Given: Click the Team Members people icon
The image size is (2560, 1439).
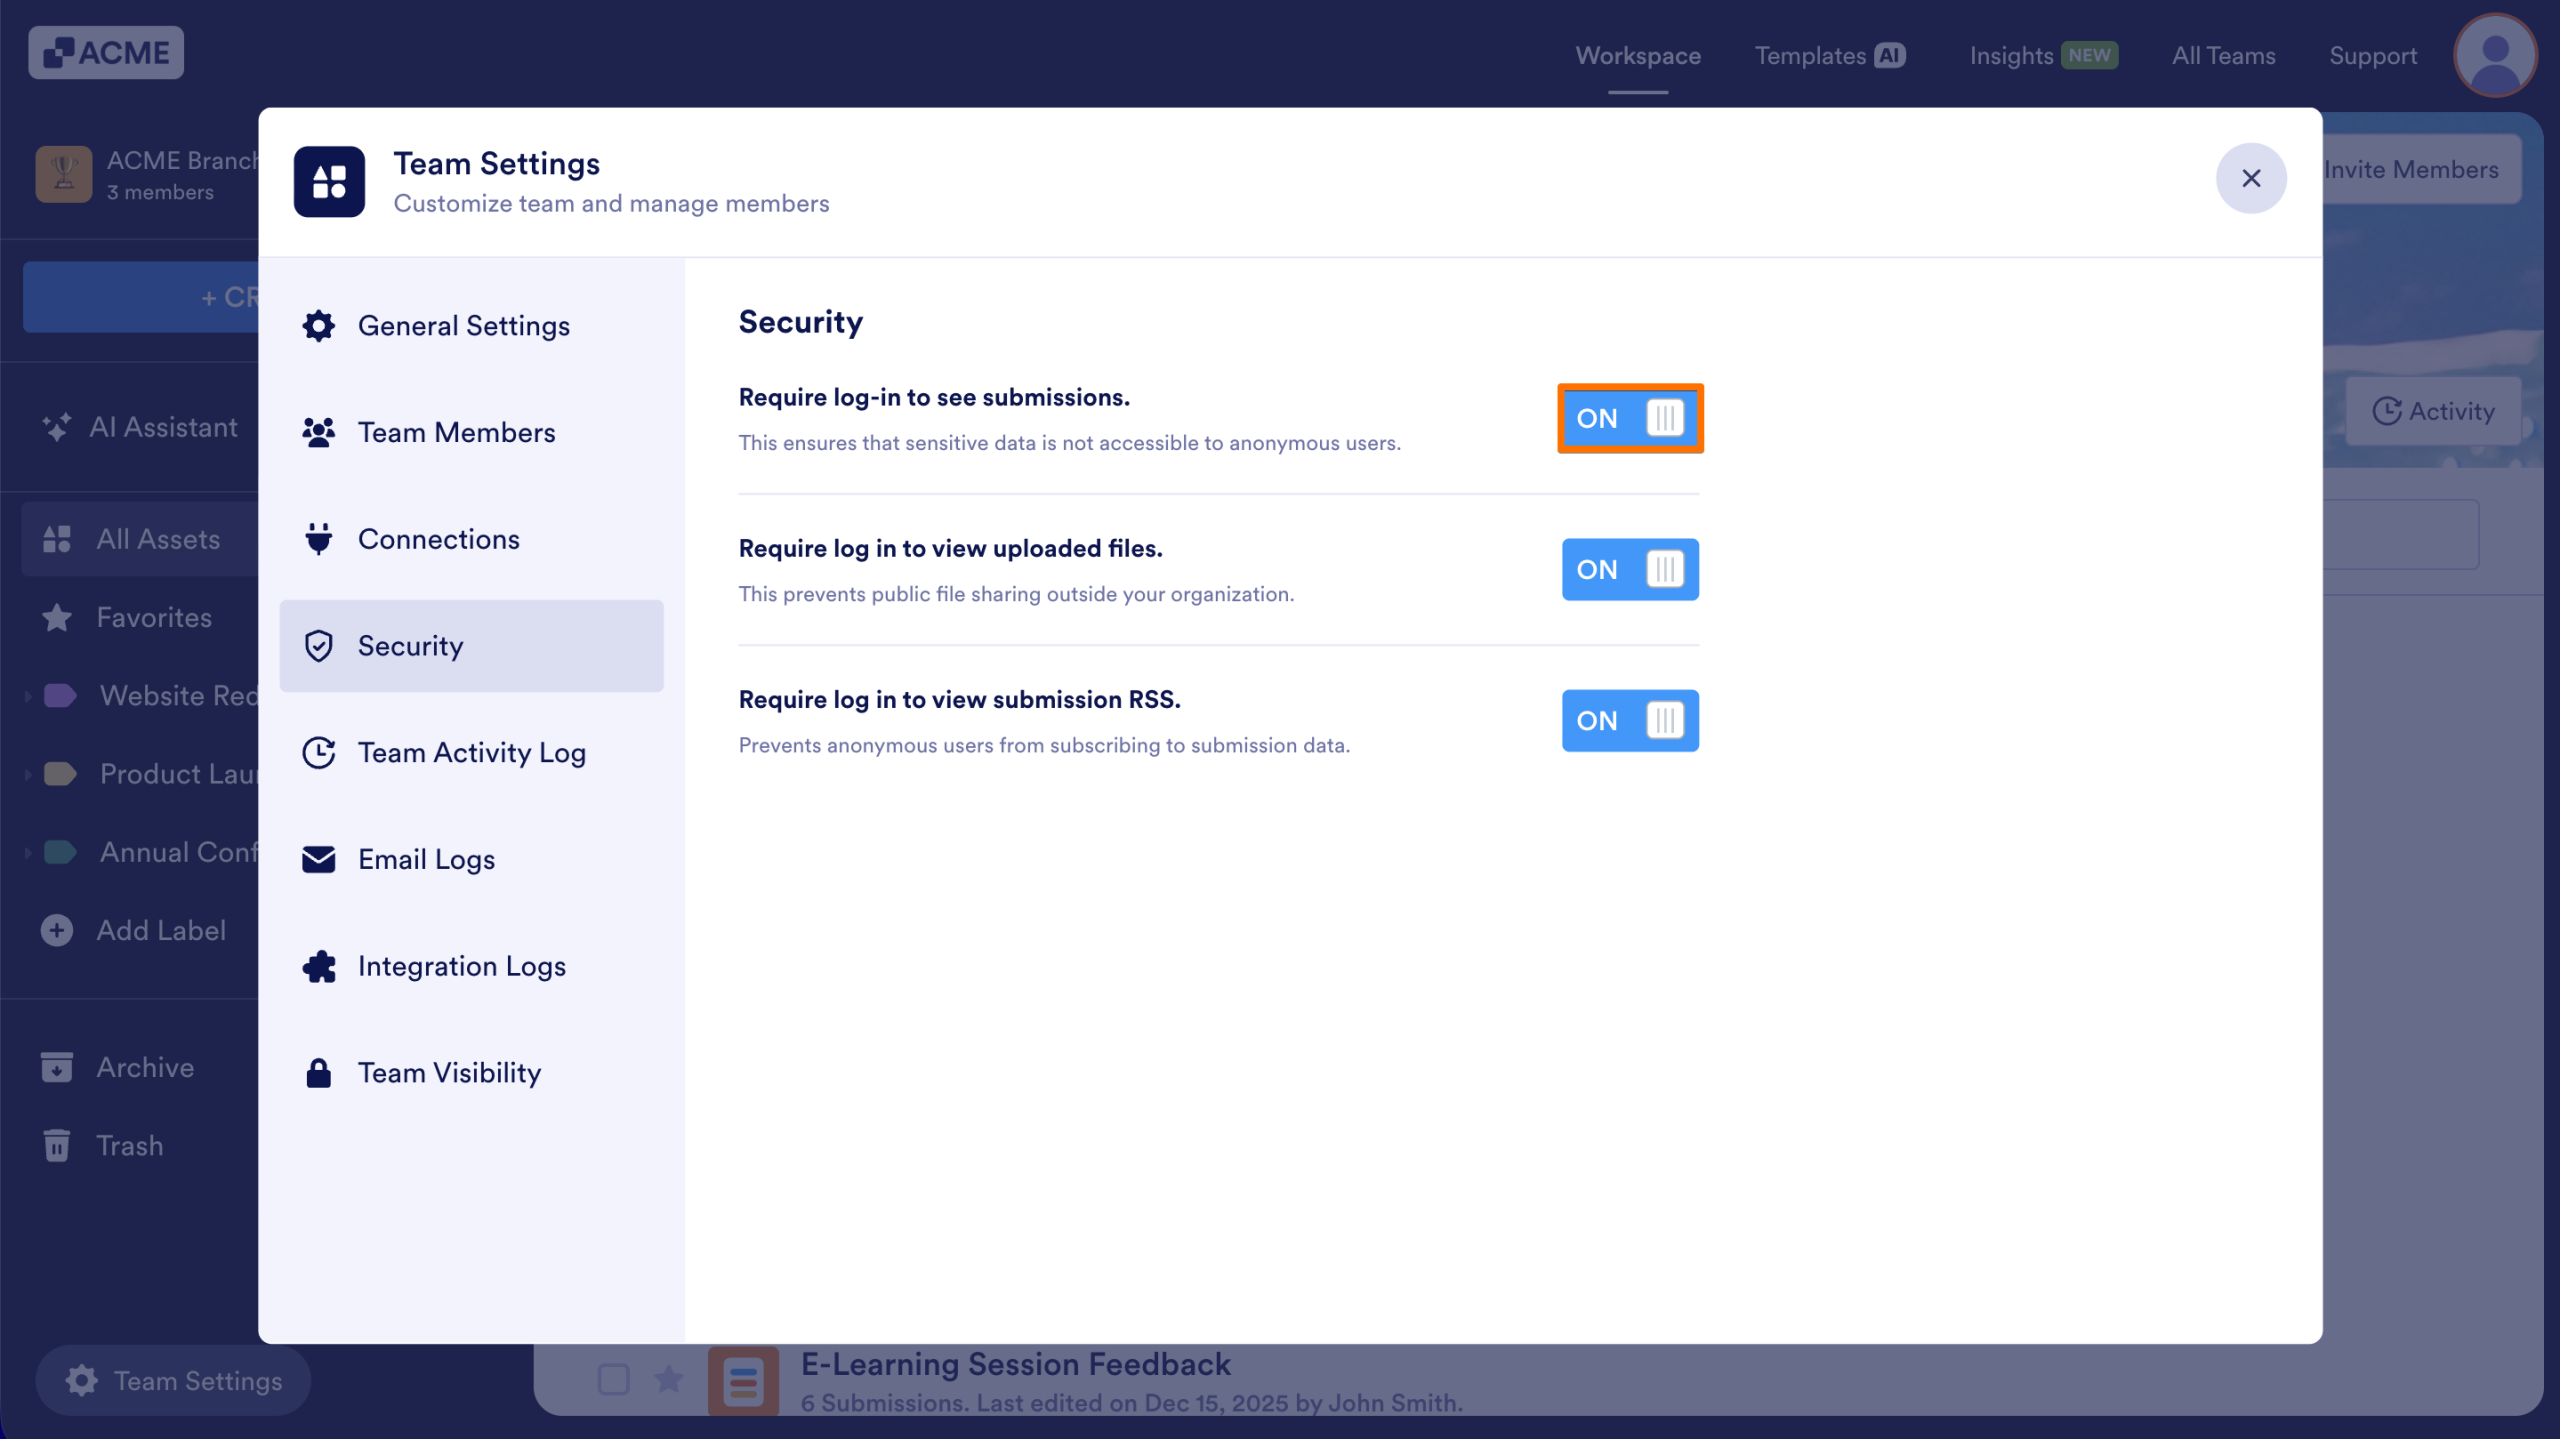Looking at the screenshot, I should [318, 432].
